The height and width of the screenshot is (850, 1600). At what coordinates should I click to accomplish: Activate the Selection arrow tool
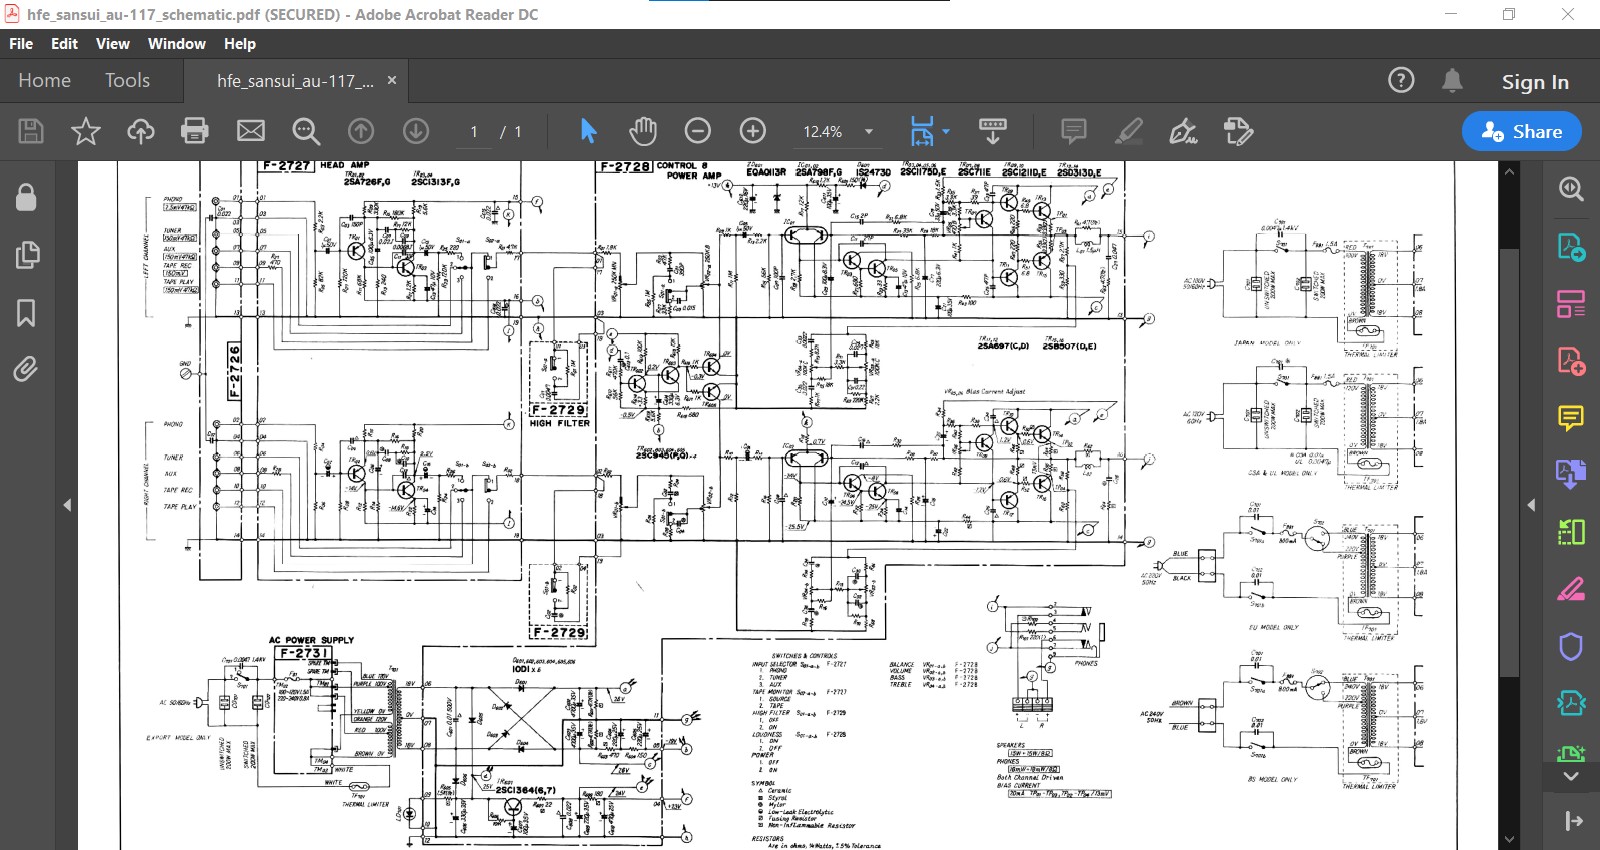(588, 131)
